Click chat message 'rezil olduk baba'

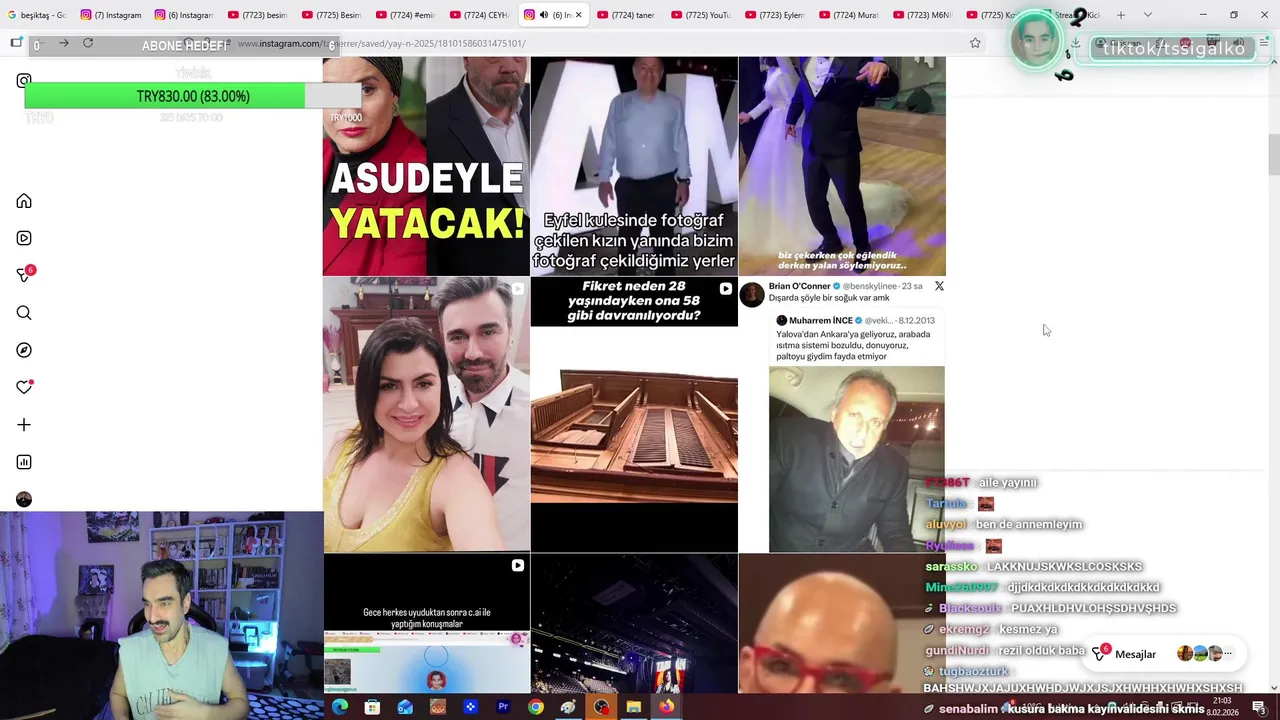pos(1044,650)
